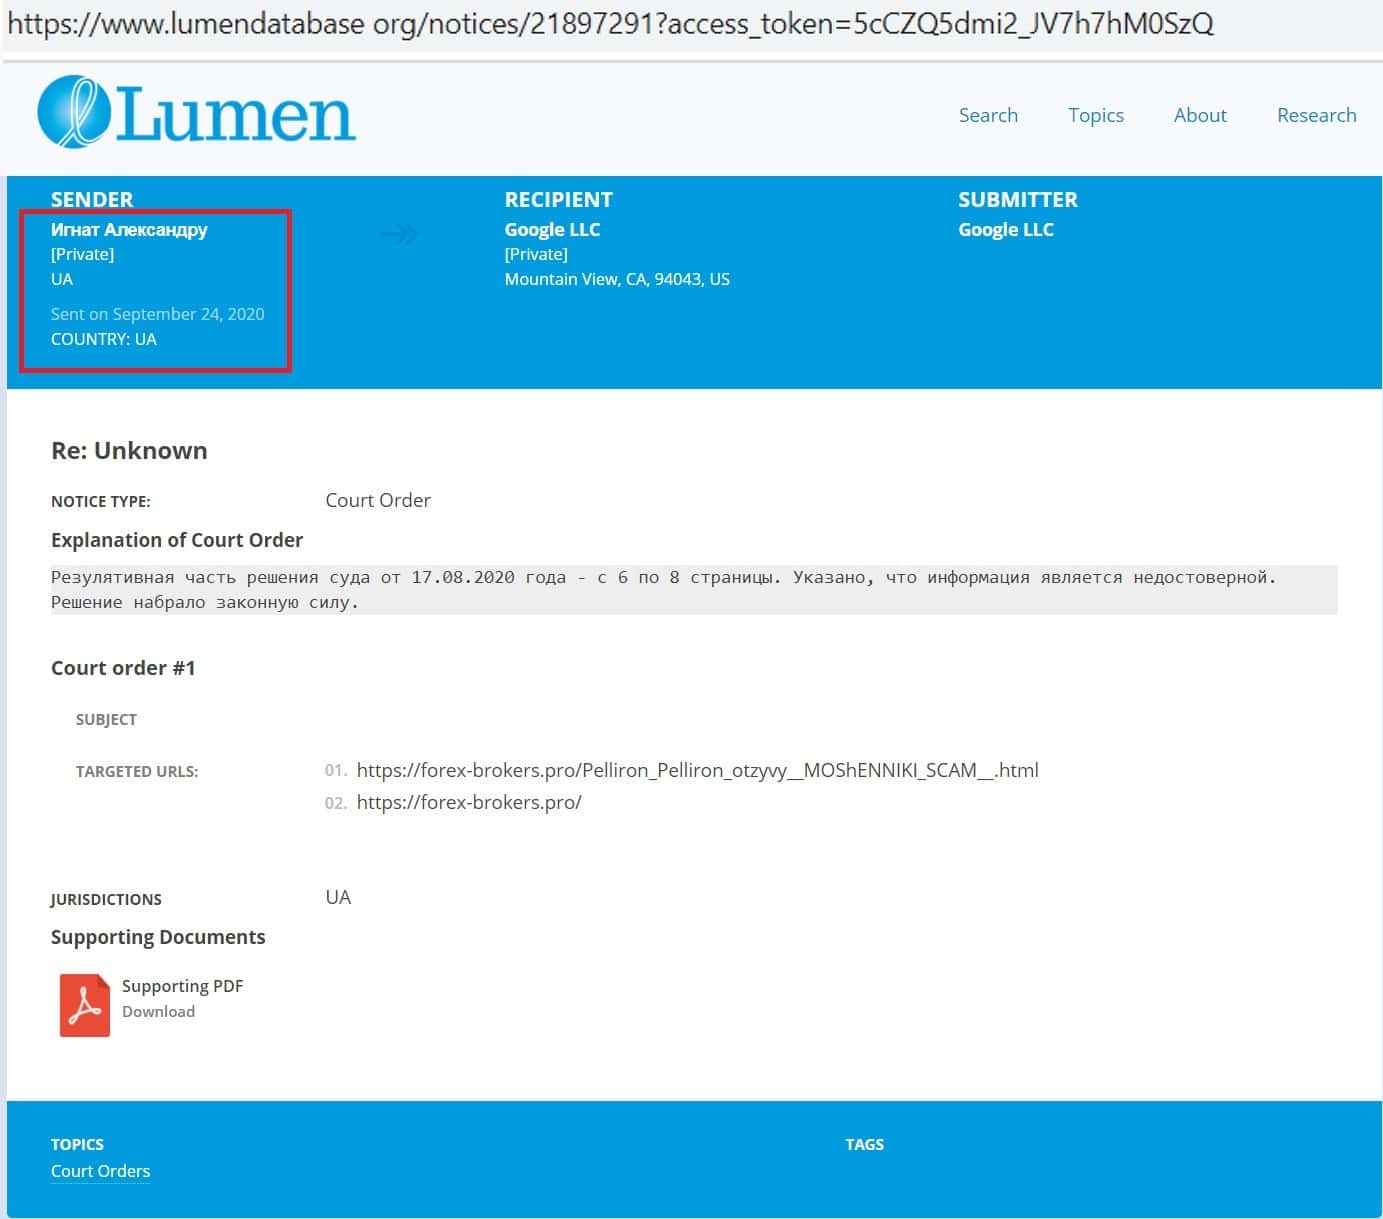Click the 'Mountain View, CA, 94043, US' address
1383x1219 pixels.
click(x=617, y=279)
